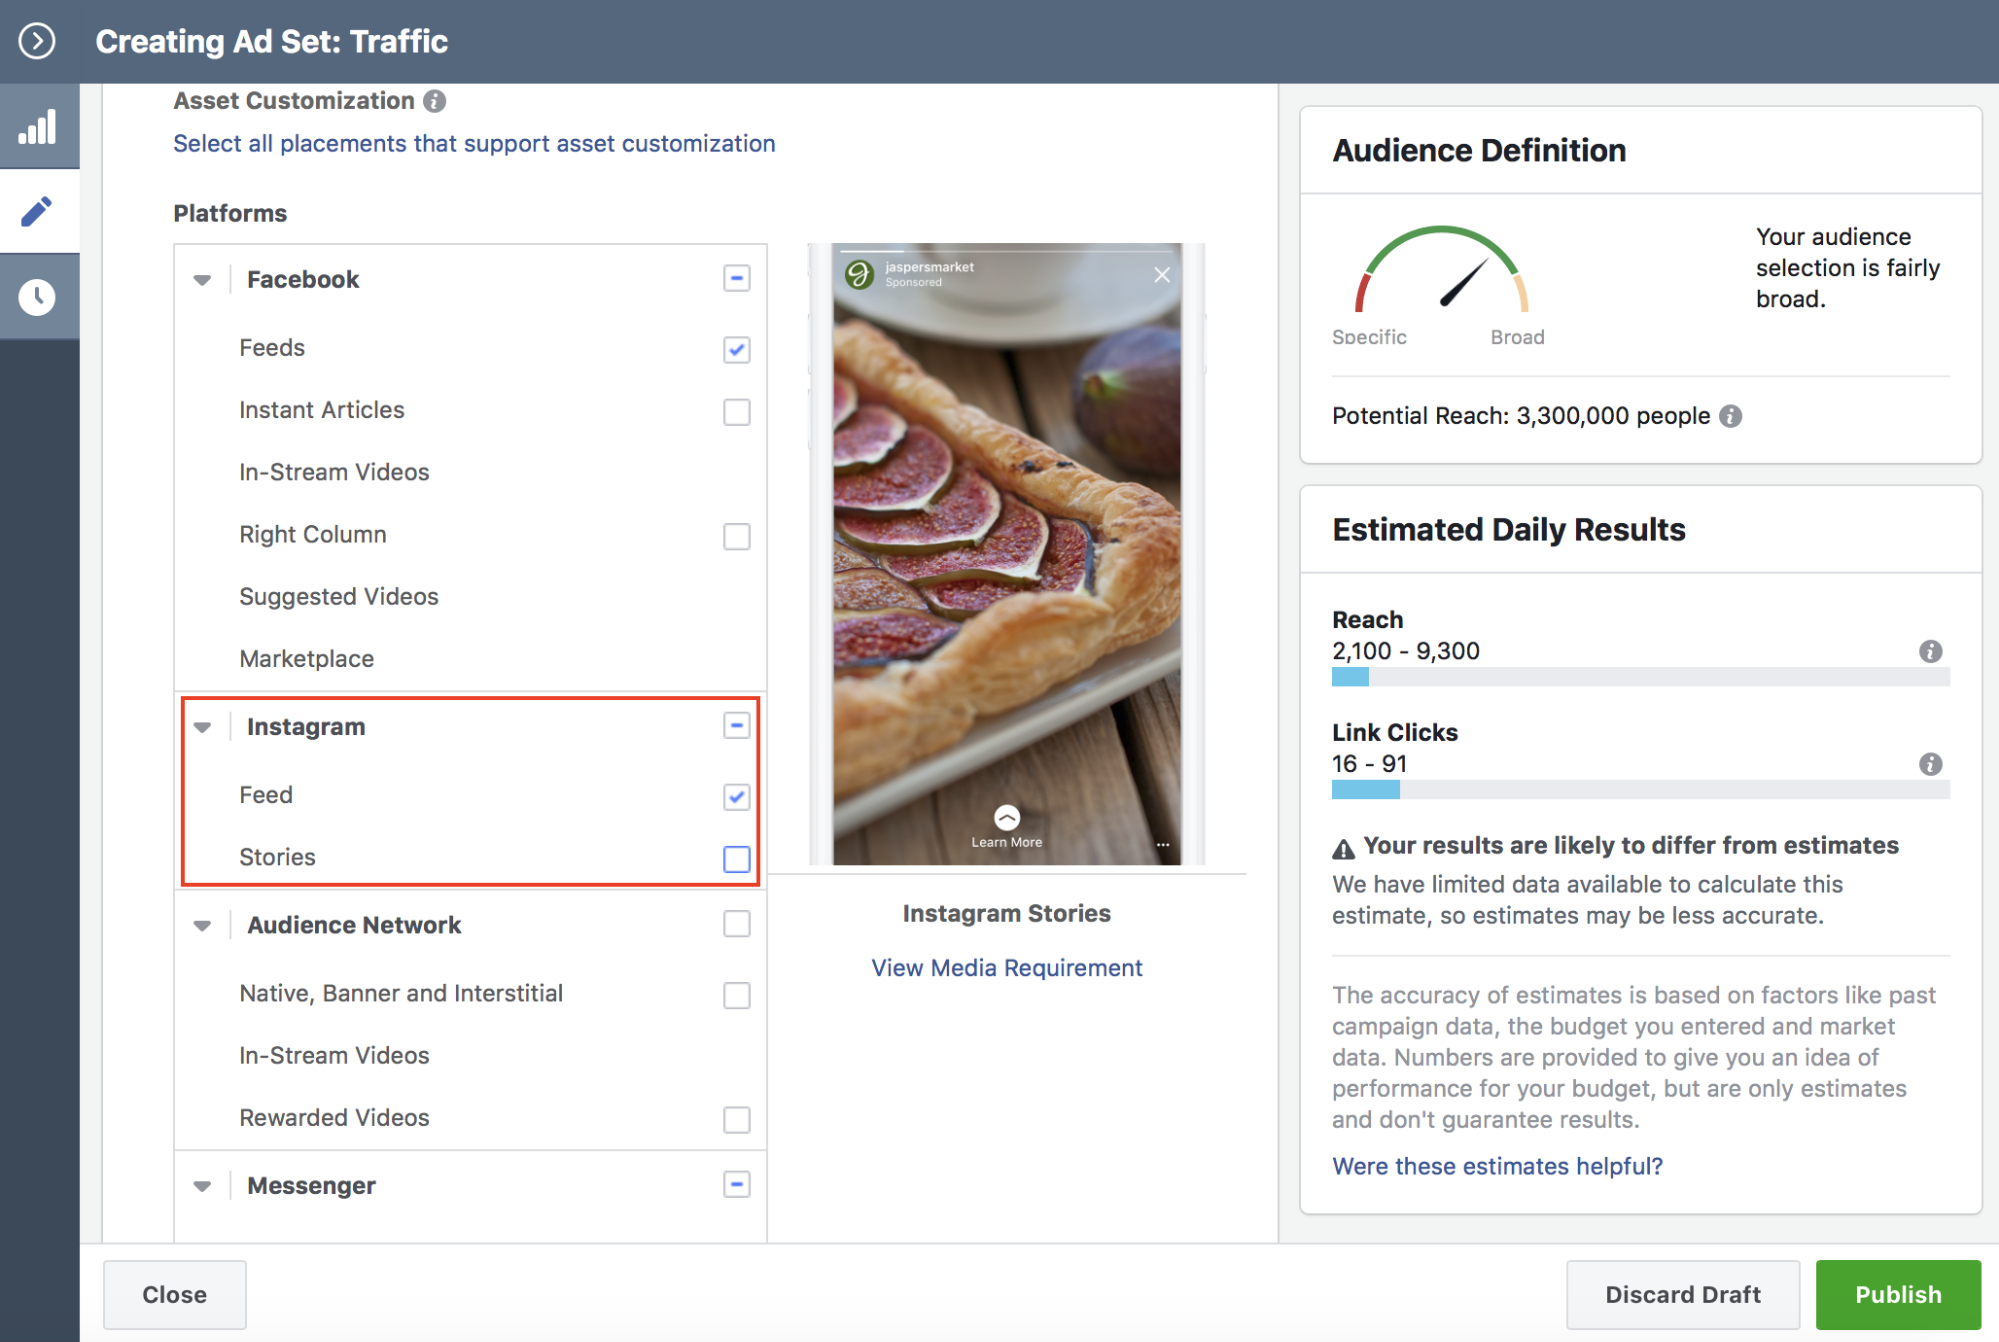Uncheck the Instagram Feed checkbox
Image resolution: width=1999 pixels, height=1342 pixels.
click(737, 796)
